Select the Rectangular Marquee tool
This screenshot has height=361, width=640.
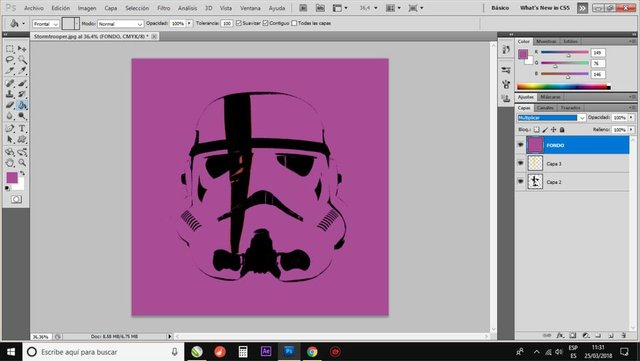pyautogui.click(x=10, y=49)
